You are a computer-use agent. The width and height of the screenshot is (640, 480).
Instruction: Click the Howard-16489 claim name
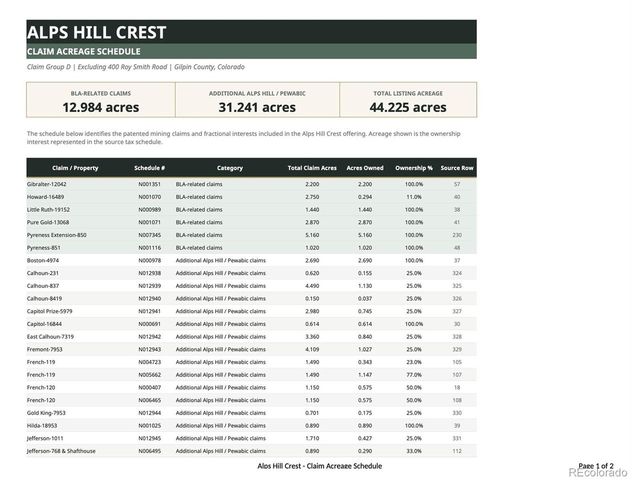click(45, 197)
